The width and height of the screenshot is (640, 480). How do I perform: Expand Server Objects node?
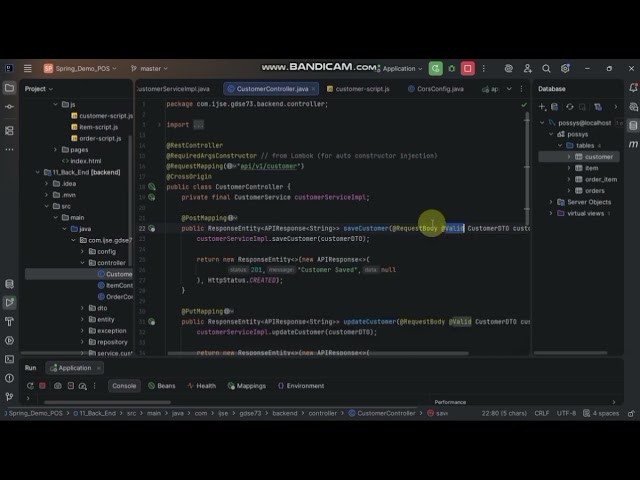(551, 202)
